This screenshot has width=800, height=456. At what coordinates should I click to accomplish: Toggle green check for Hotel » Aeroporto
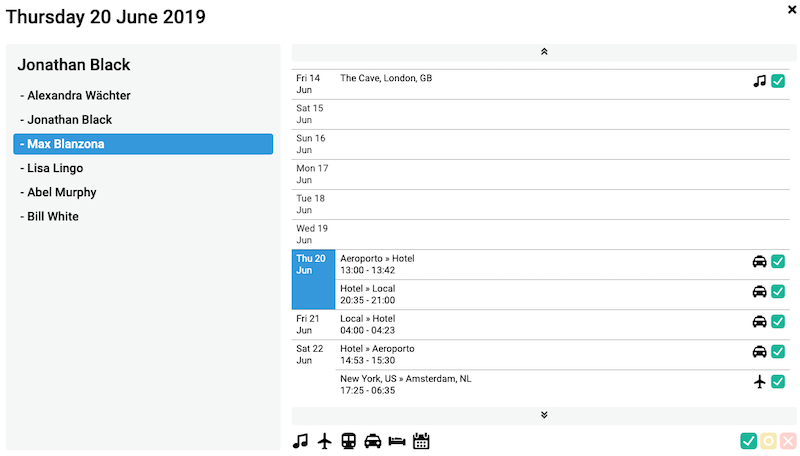point(778,352)
